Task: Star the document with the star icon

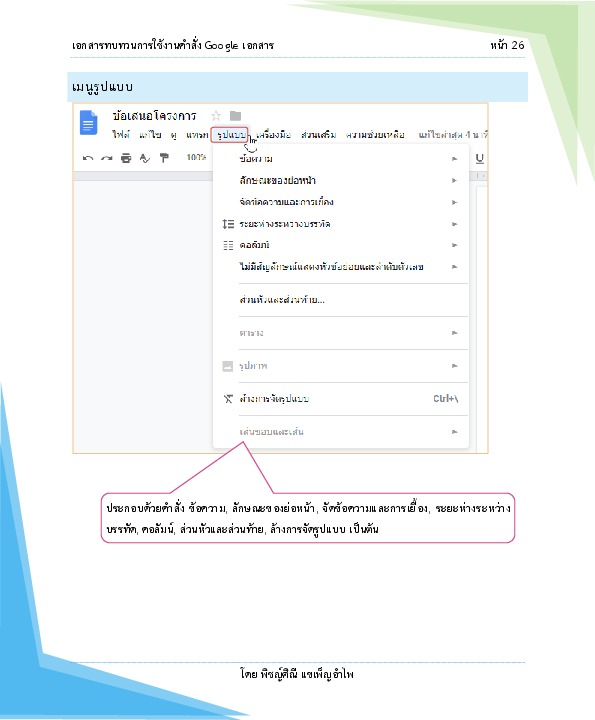Action: tap(216, 116)
